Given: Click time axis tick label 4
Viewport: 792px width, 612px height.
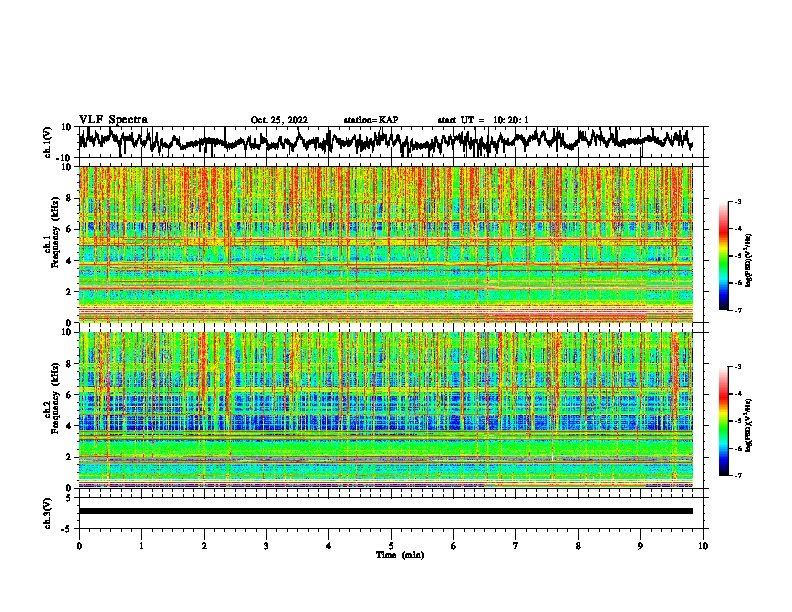Looking at the screenshot, I should [x=329, y=546].
